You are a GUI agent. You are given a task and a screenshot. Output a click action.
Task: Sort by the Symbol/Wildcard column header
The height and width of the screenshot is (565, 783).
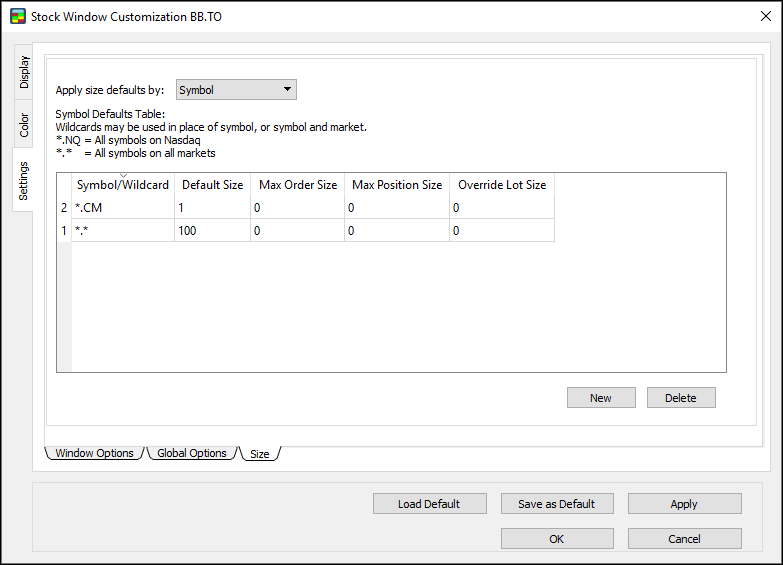(x=122, y=185)
